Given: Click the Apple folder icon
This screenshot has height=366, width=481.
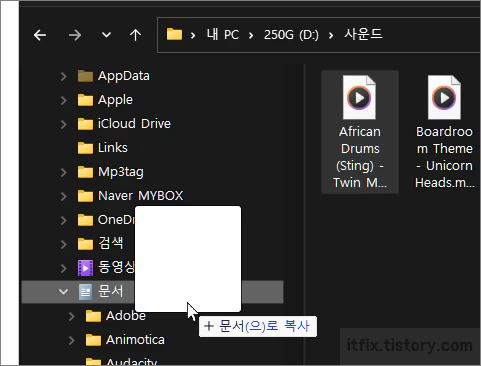Looking at the screenshot, I should pyautogui.click(x=85, y=100).
